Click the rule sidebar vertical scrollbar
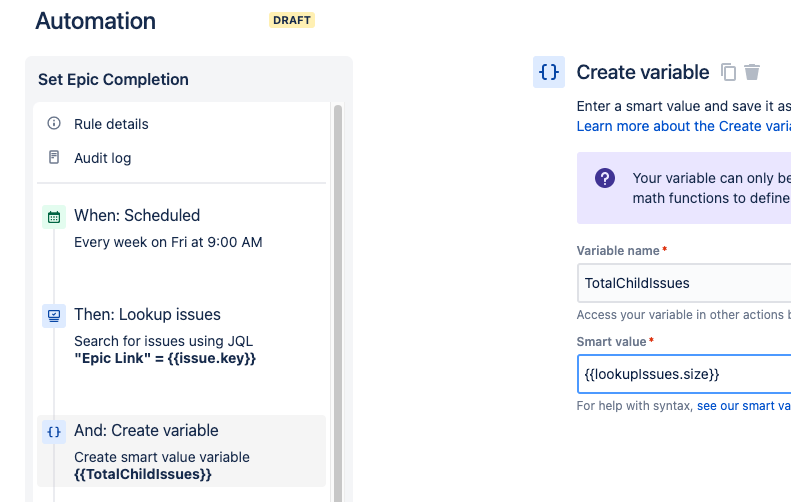791x502 pixels. (x=338, y=300)
